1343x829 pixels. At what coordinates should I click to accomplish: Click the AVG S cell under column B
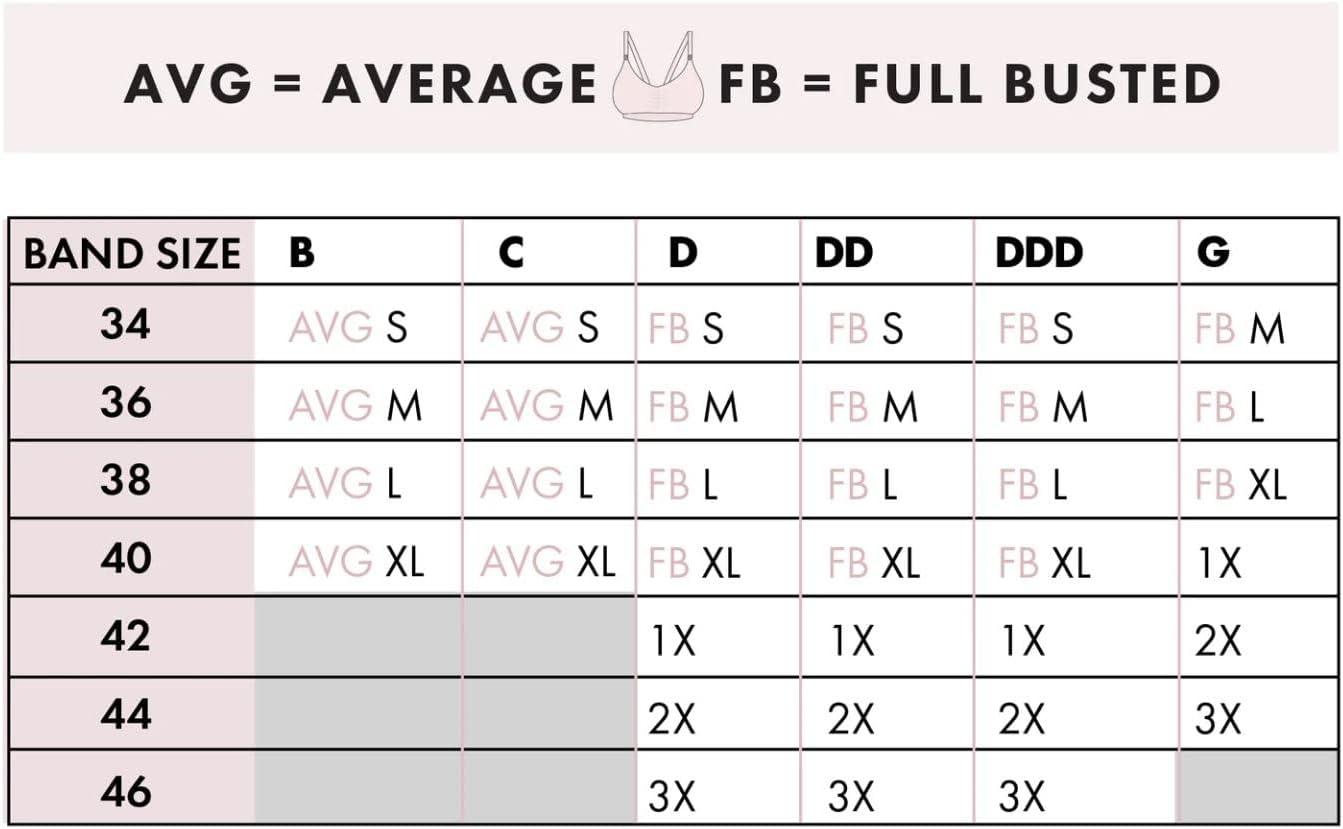click(348, 327)
